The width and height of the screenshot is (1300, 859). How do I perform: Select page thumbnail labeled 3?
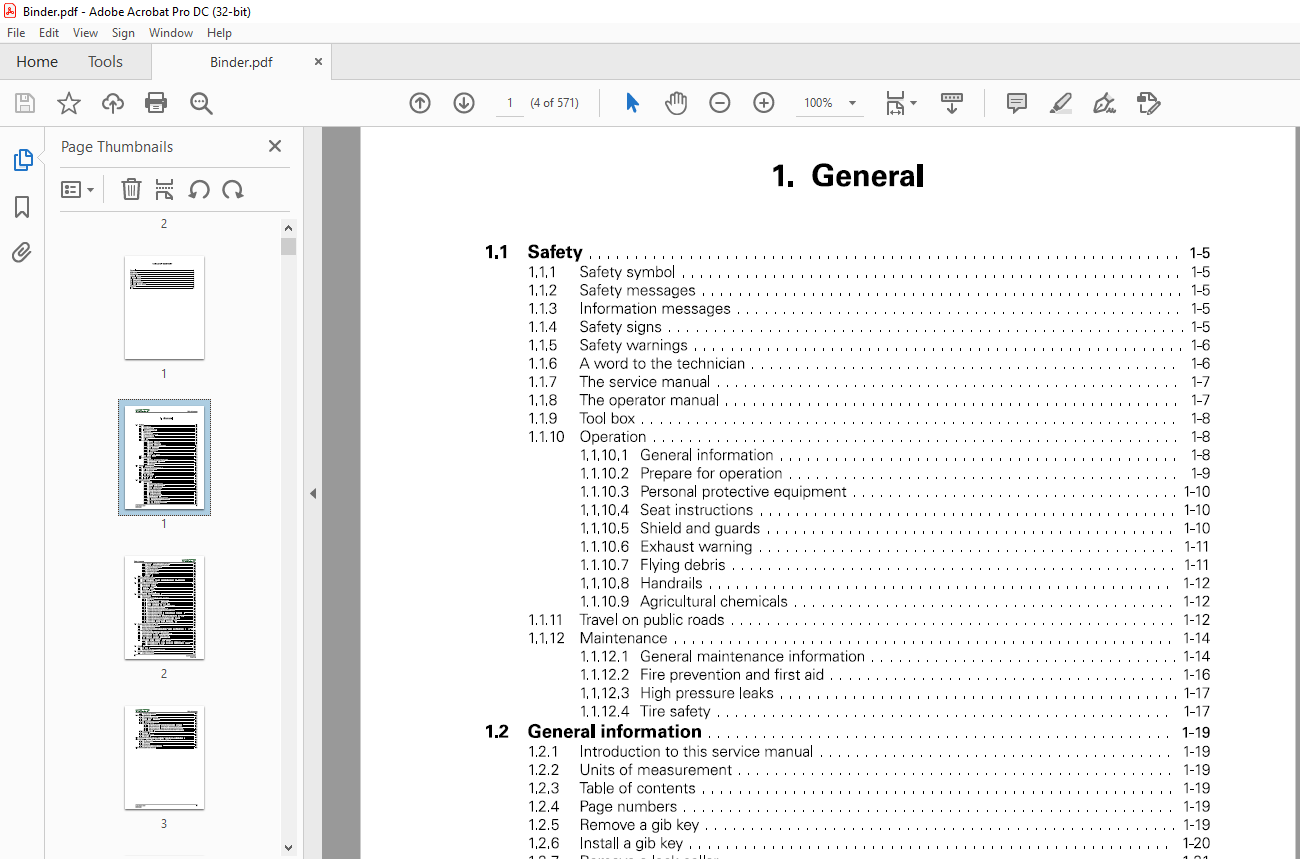click(164, 757)
